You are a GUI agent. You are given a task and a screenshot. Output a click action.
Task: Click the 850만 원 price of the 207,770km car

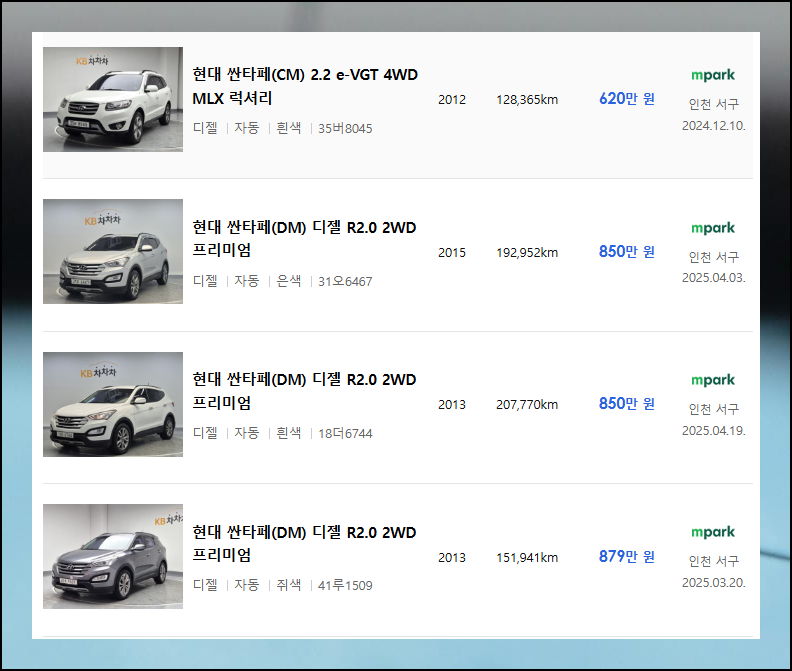tap(627, 404)
